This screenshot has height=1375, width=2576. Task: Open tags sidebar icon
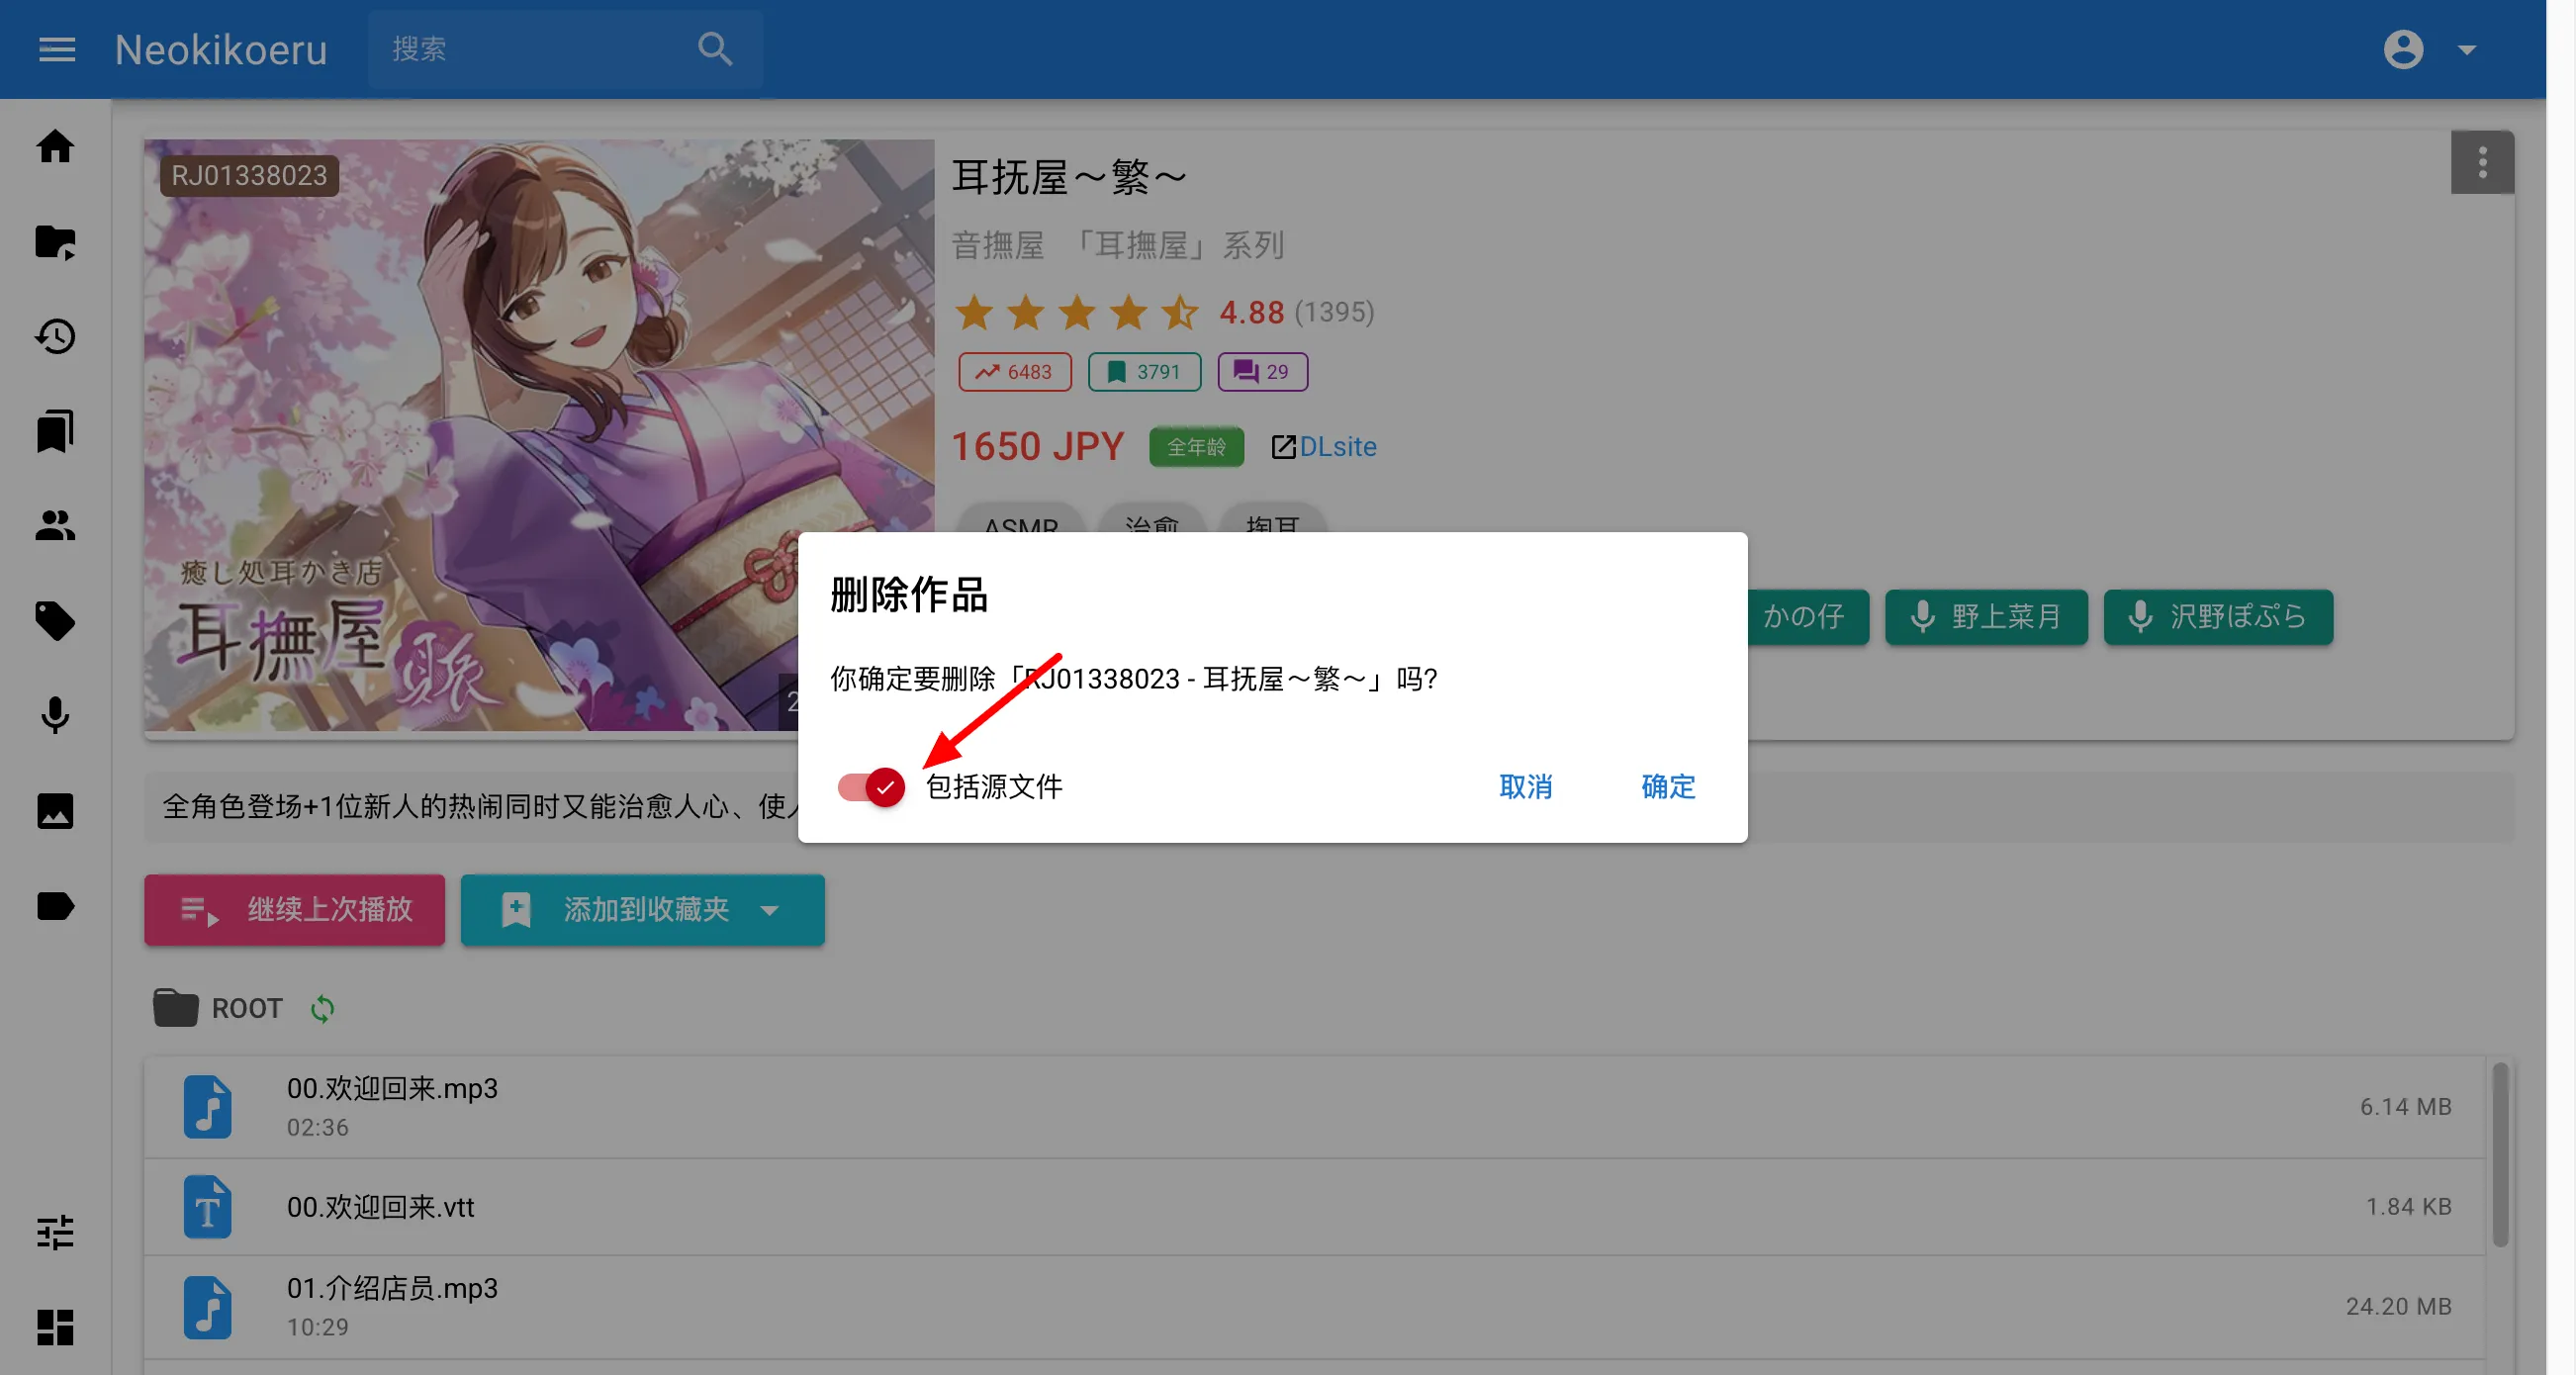(55, 620)
